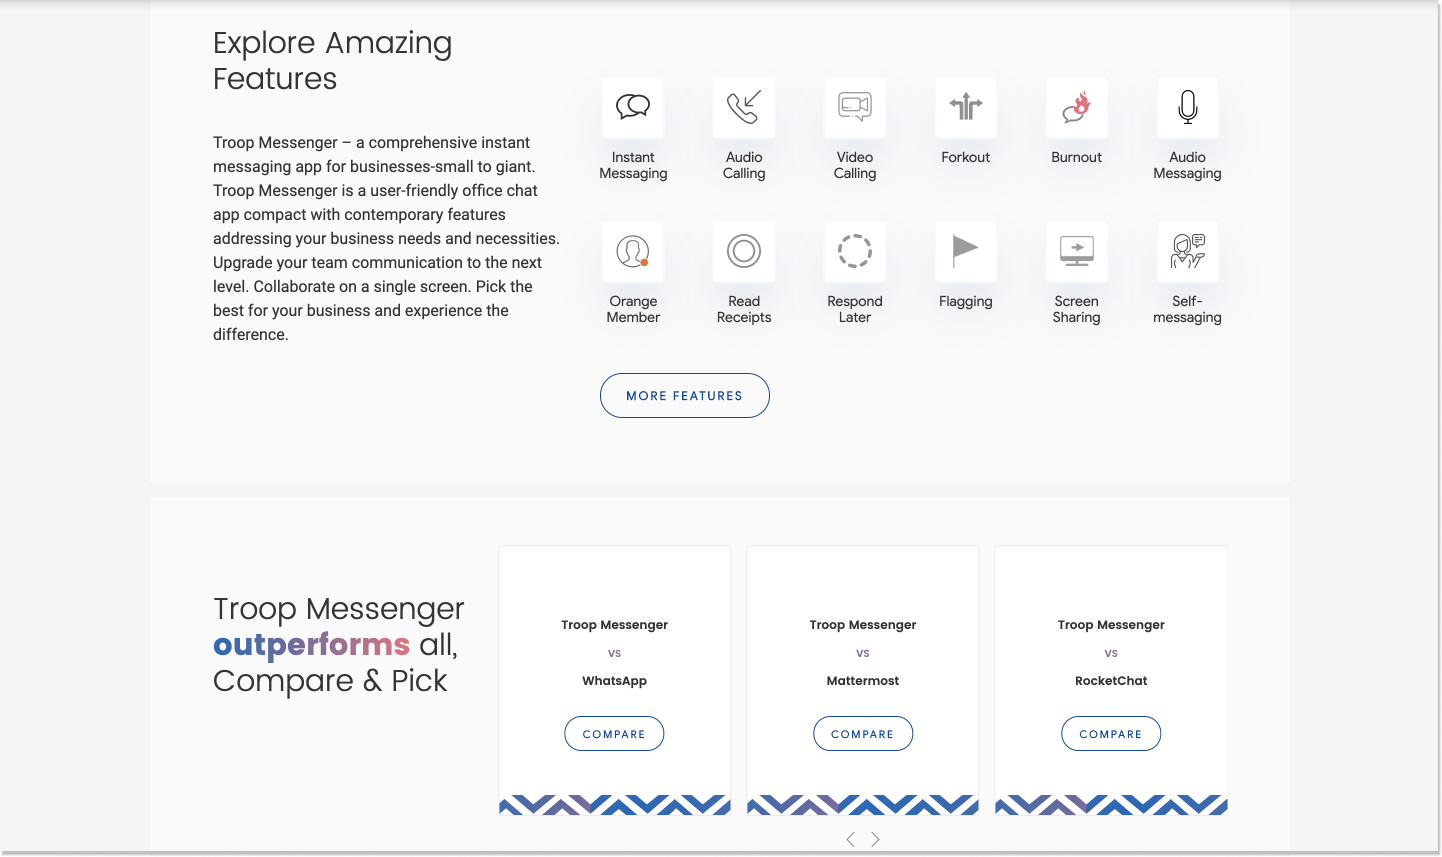
Task: Click the "Explore Amazing Features" heading
Action: coord(333,61)
